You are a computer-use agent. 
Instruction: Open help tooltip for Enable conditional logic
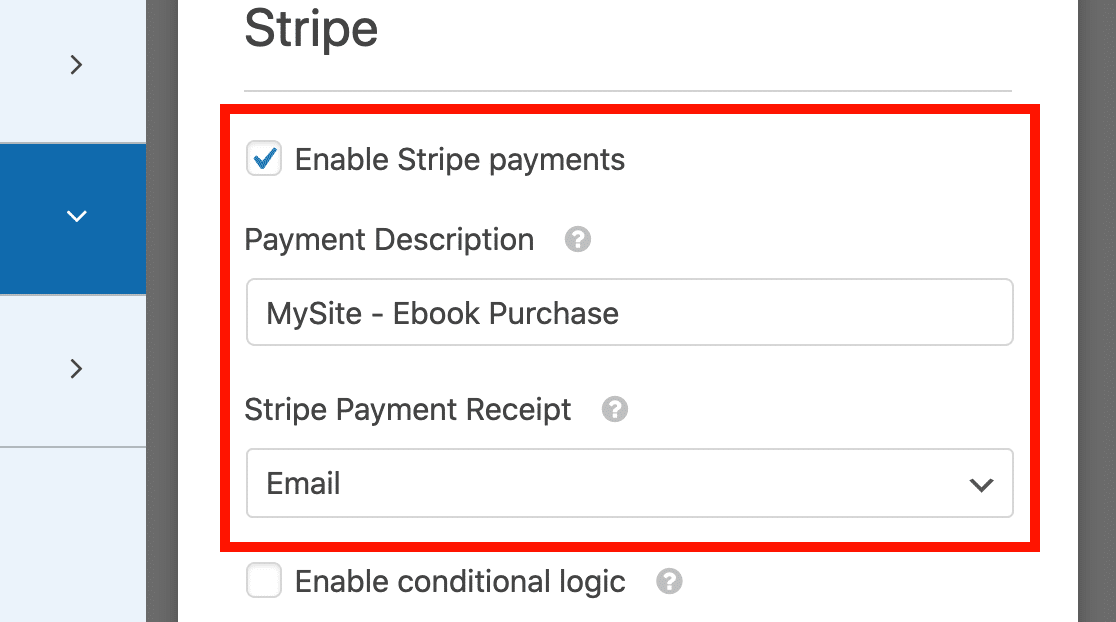(669, 581)
